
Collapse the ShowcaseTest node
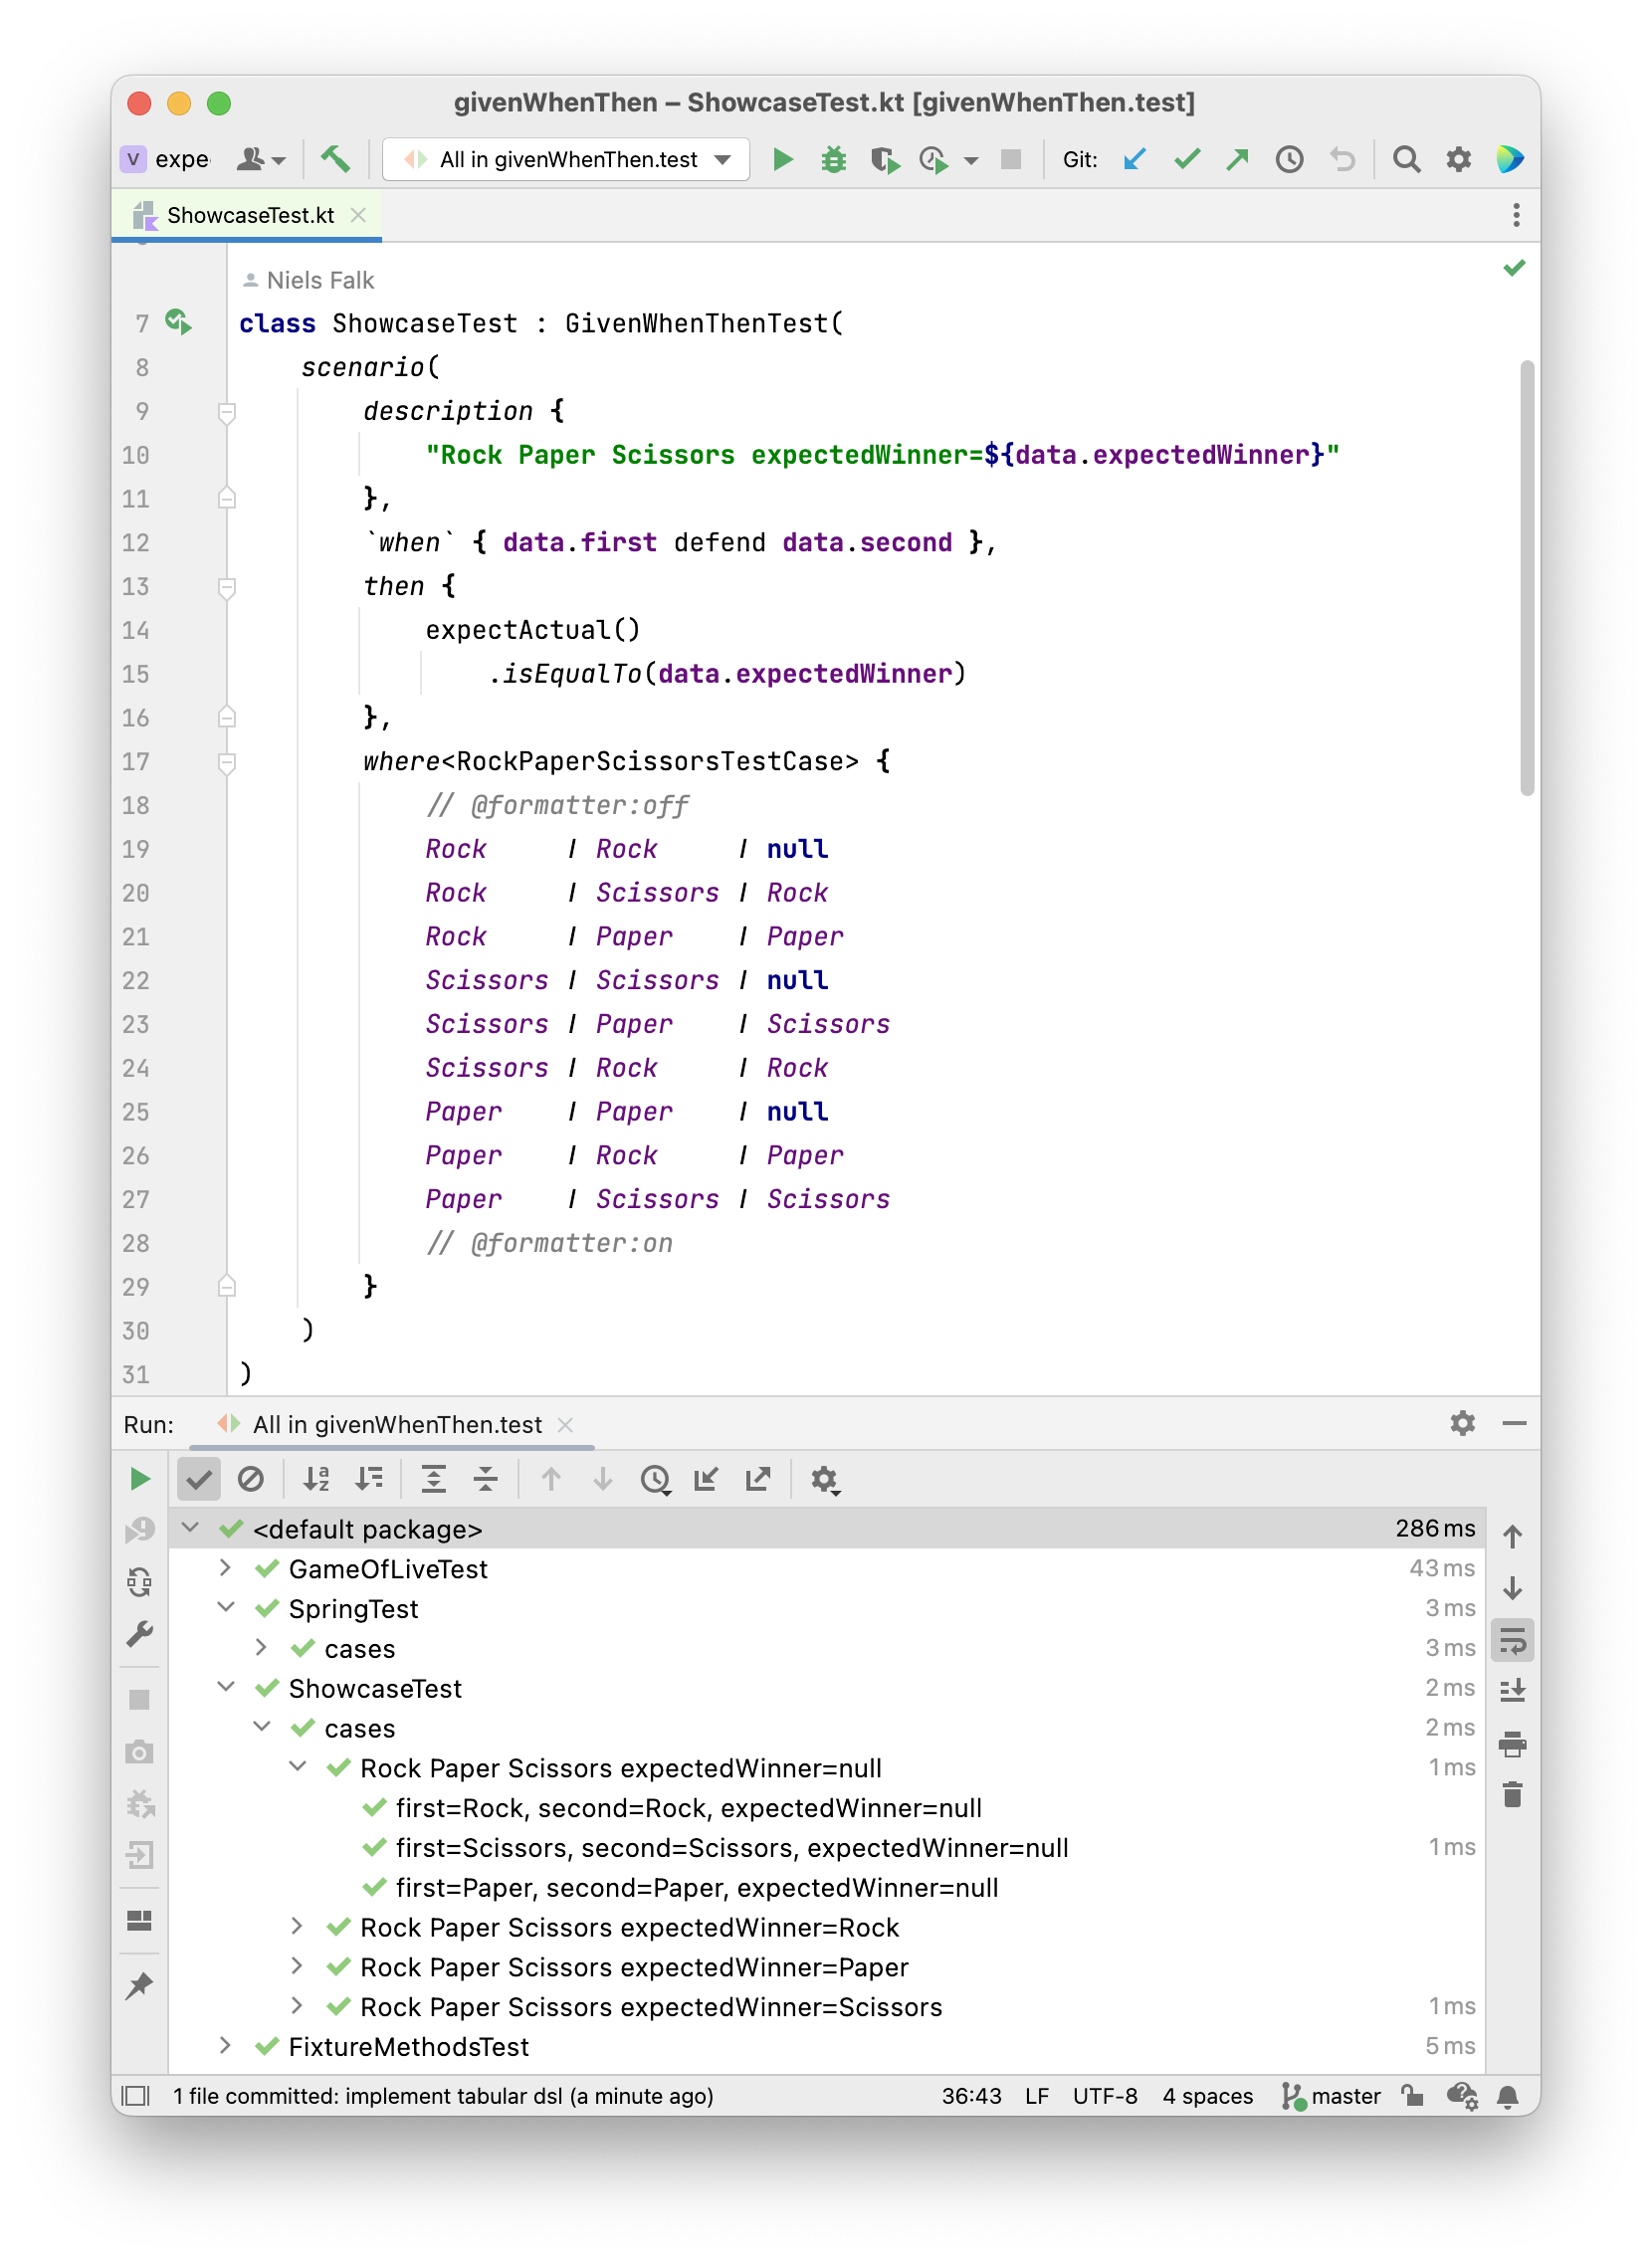(226, 1688)
